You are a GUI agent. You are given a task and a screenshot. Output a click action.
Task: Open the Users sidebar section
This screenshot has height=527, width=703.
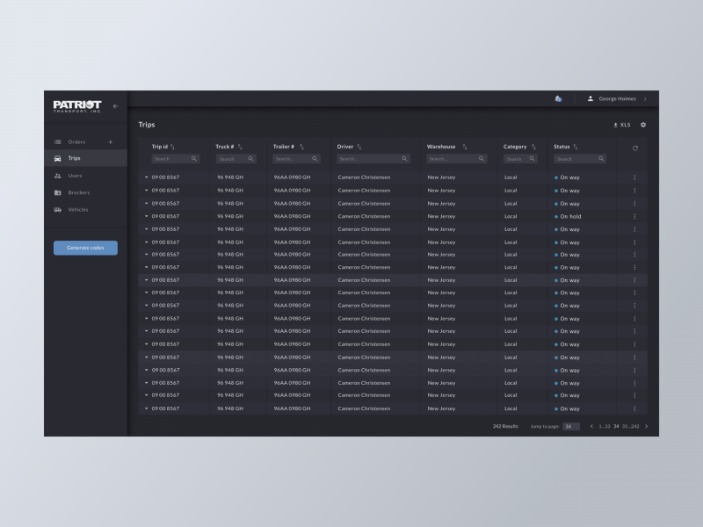point(75,176)
